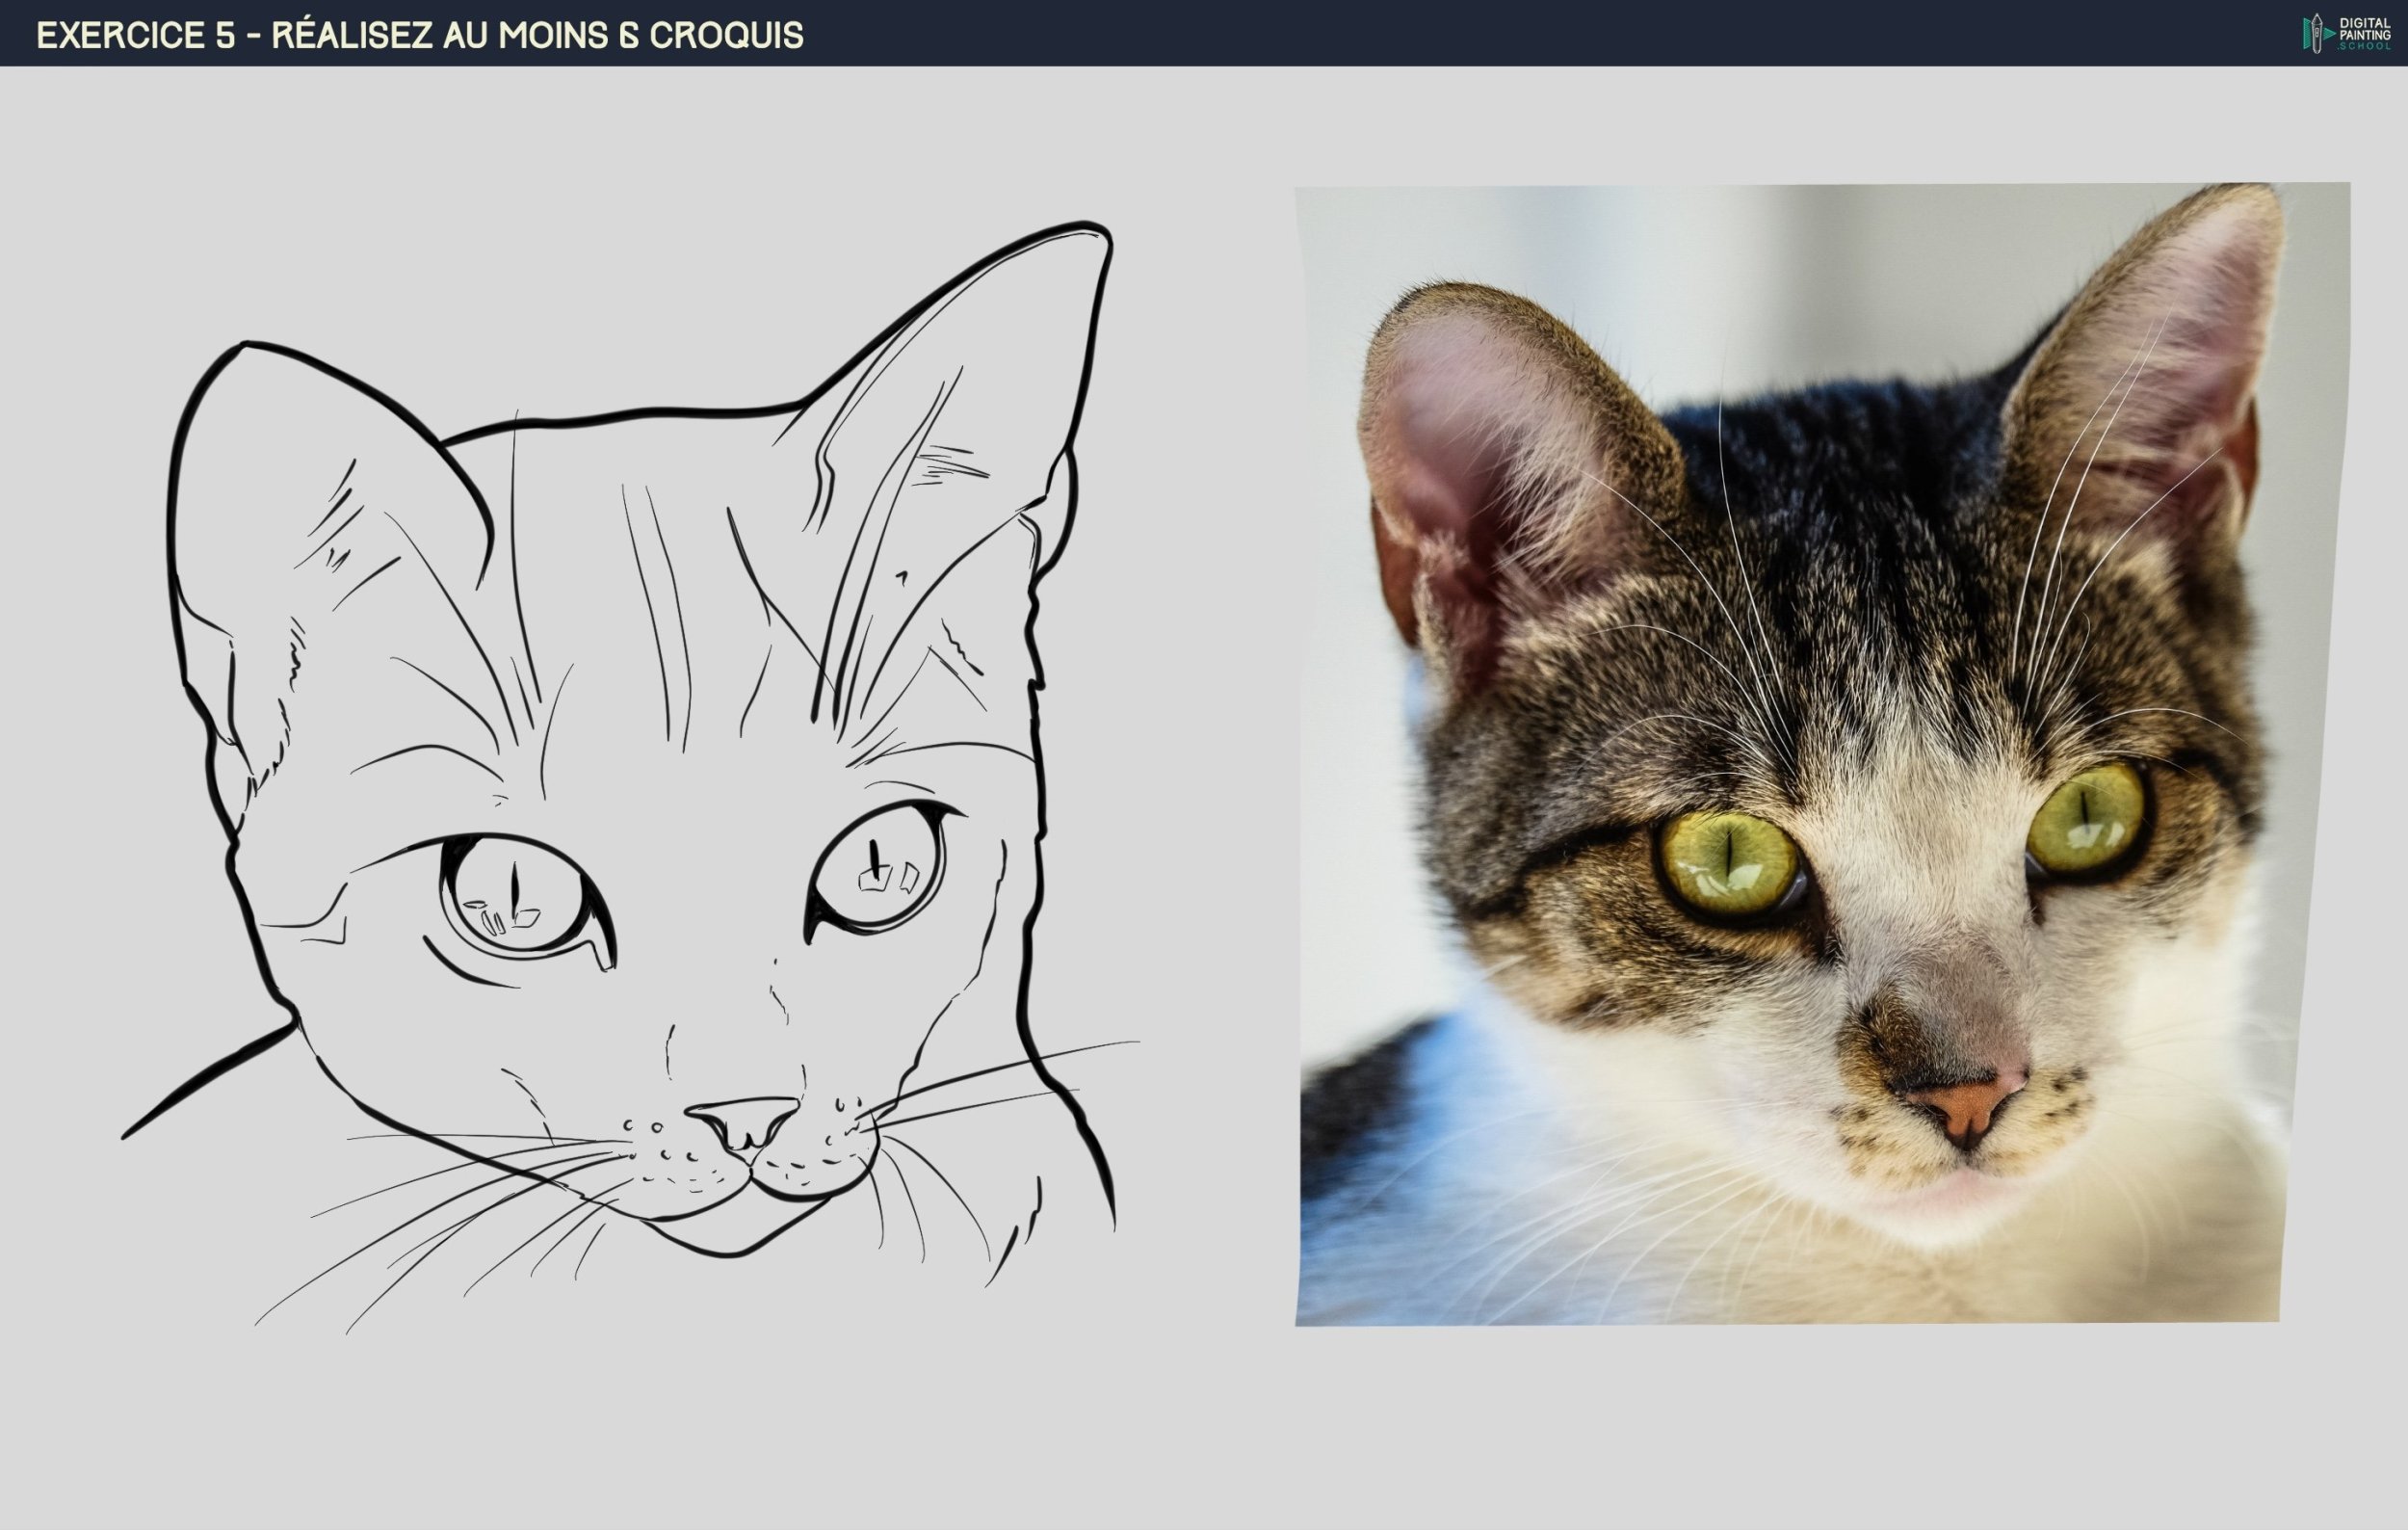The height and width of the screenshot is (1530, 2408).
Task: Click the 'Exercice 5' header title
Action: [135, 35]
